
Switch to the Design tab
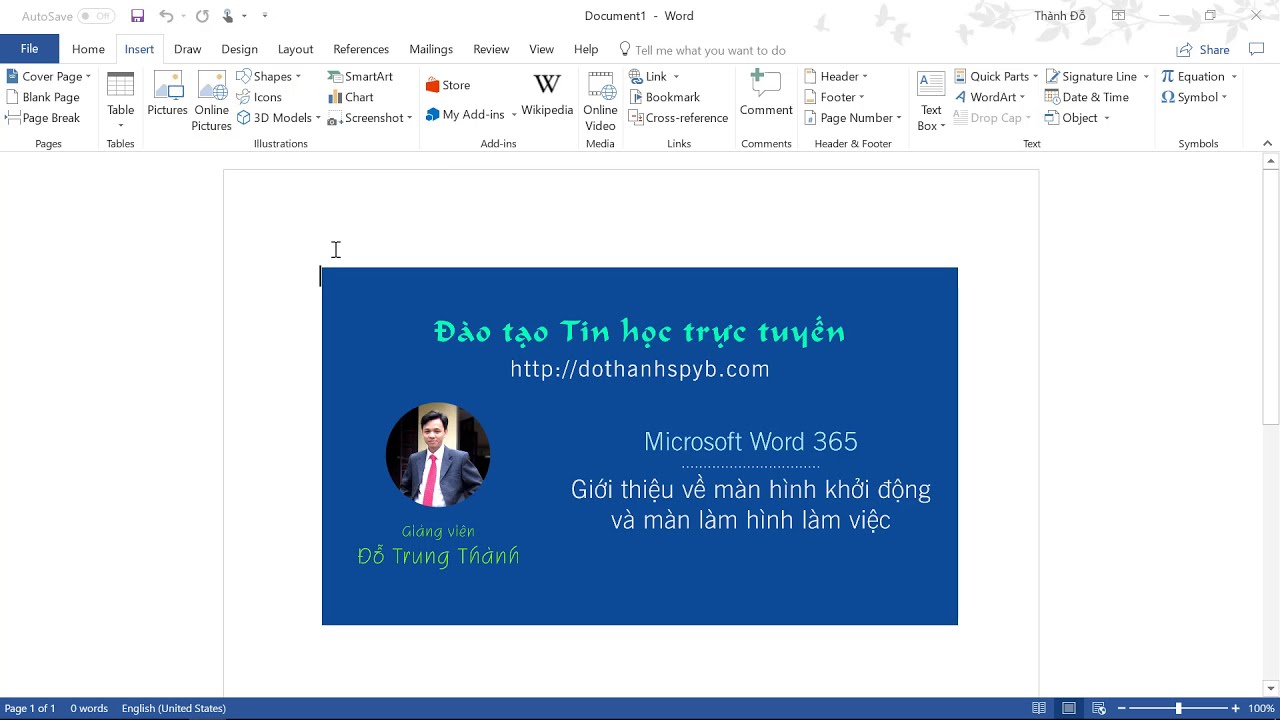click(x=239, y=49)
